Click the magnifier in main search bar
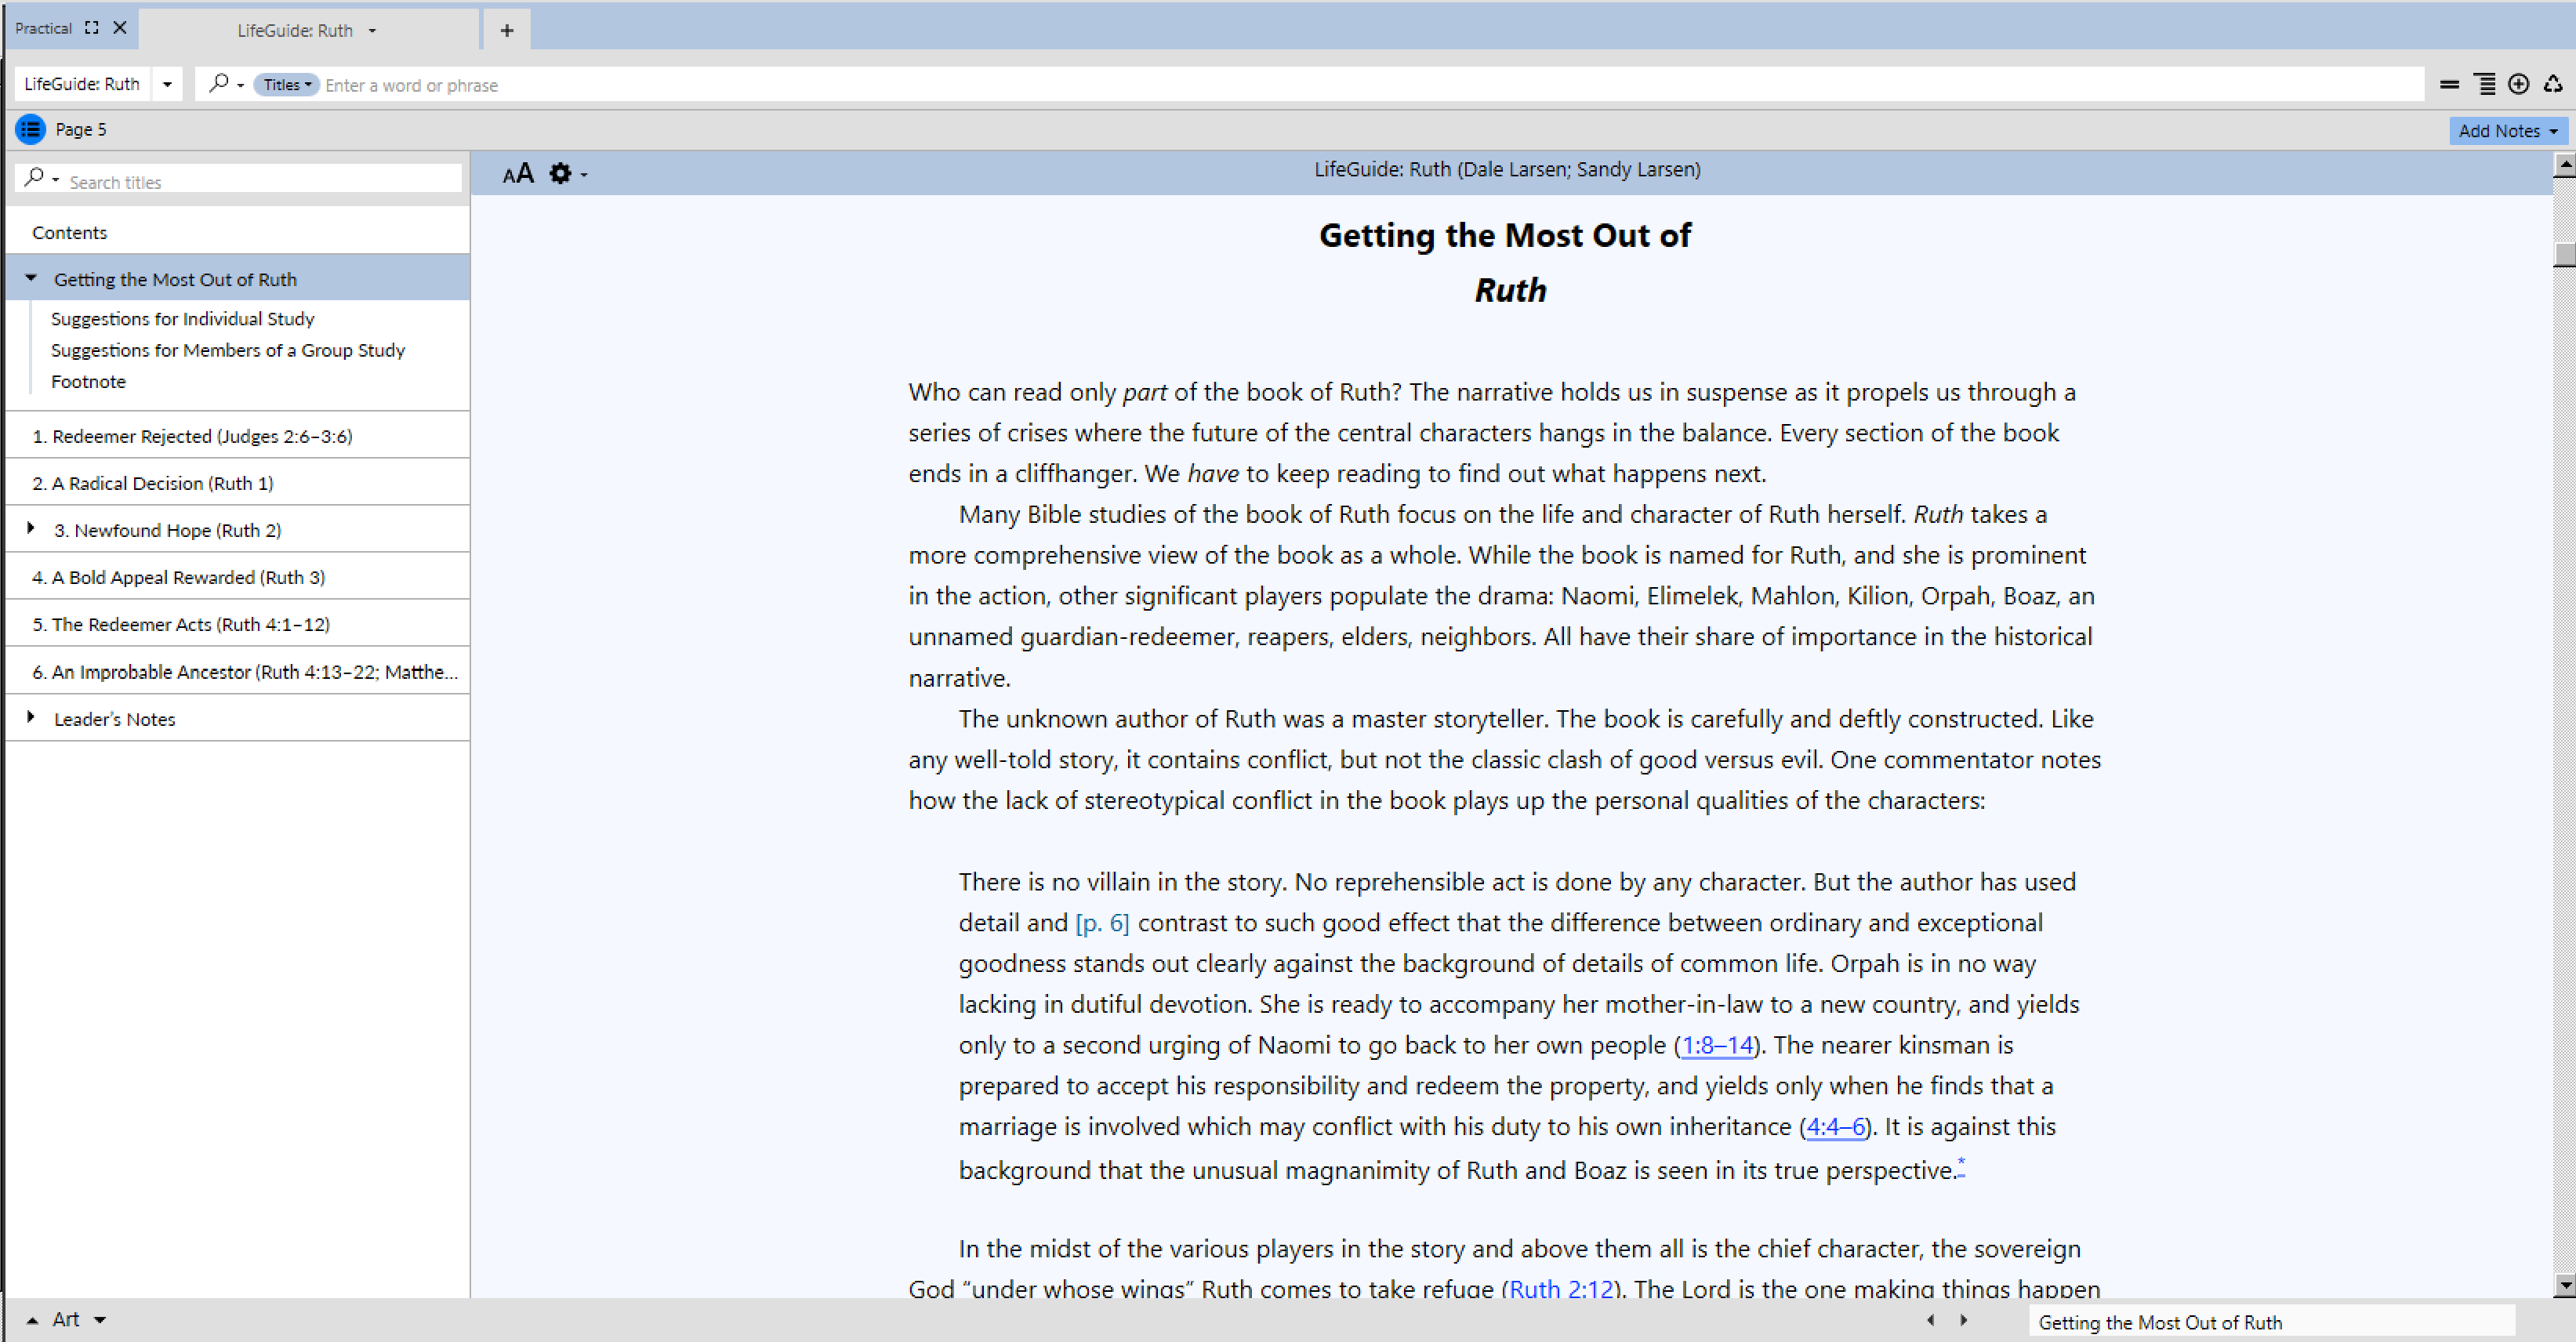Screen dimensions: 2576x1342 218,83
